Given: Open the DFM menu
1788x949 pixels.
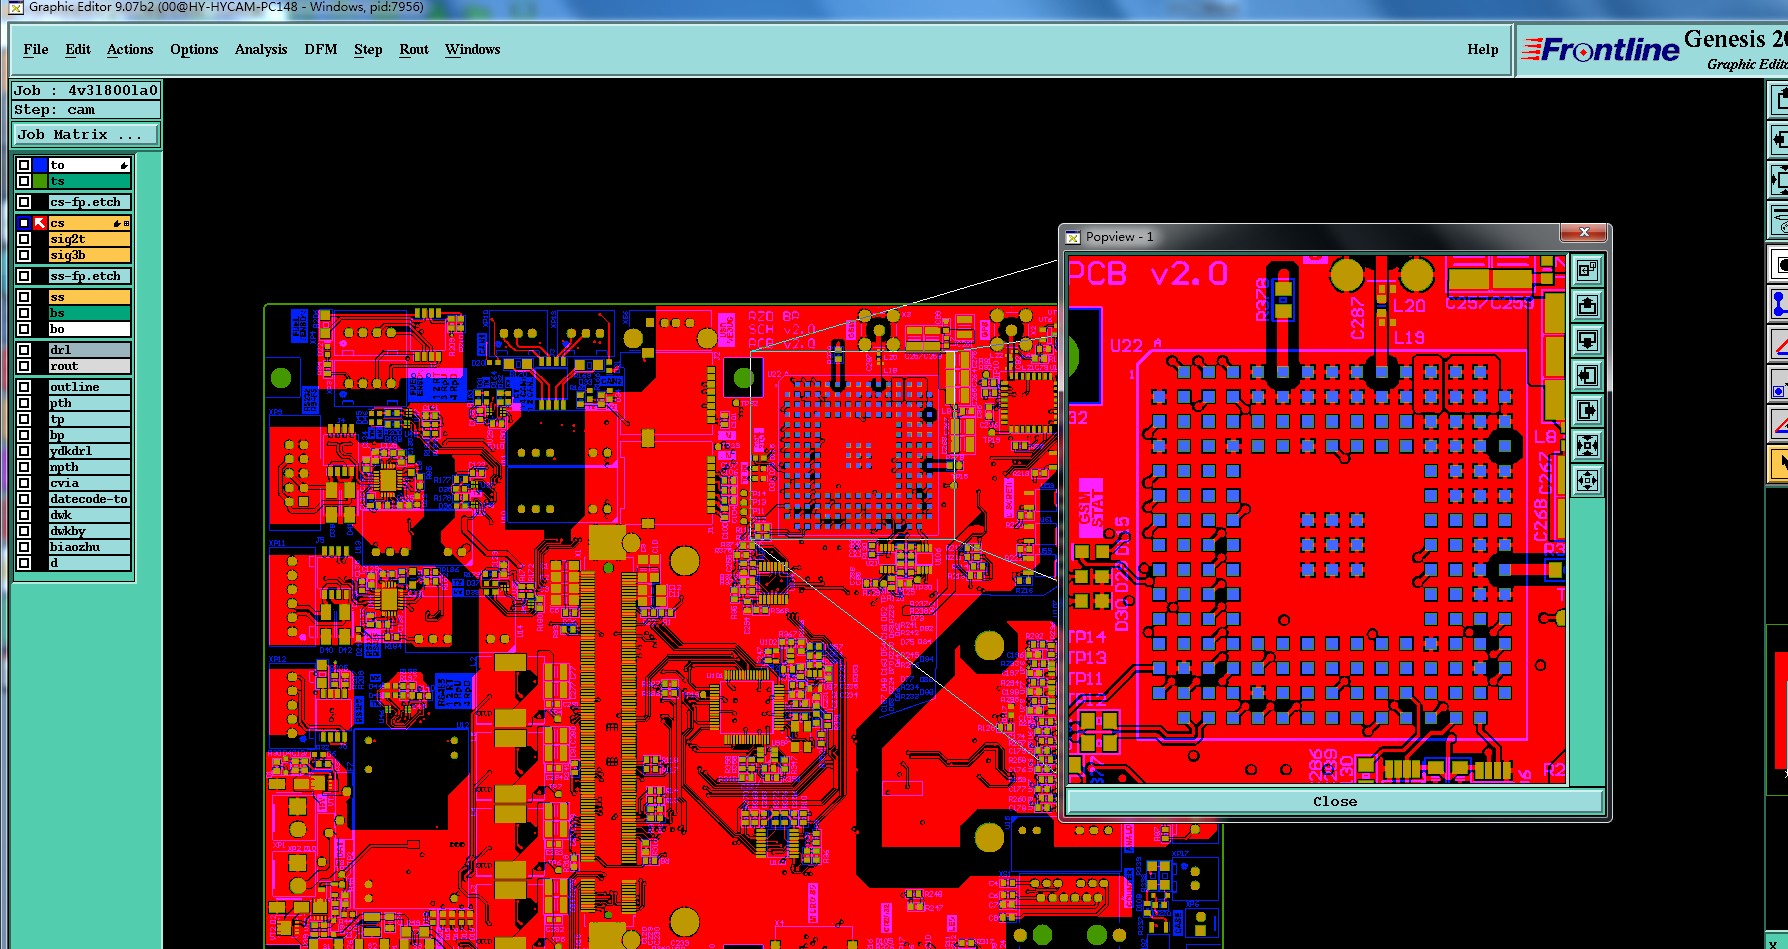Looking at the screenshot, I should click(x=321, y=49).
